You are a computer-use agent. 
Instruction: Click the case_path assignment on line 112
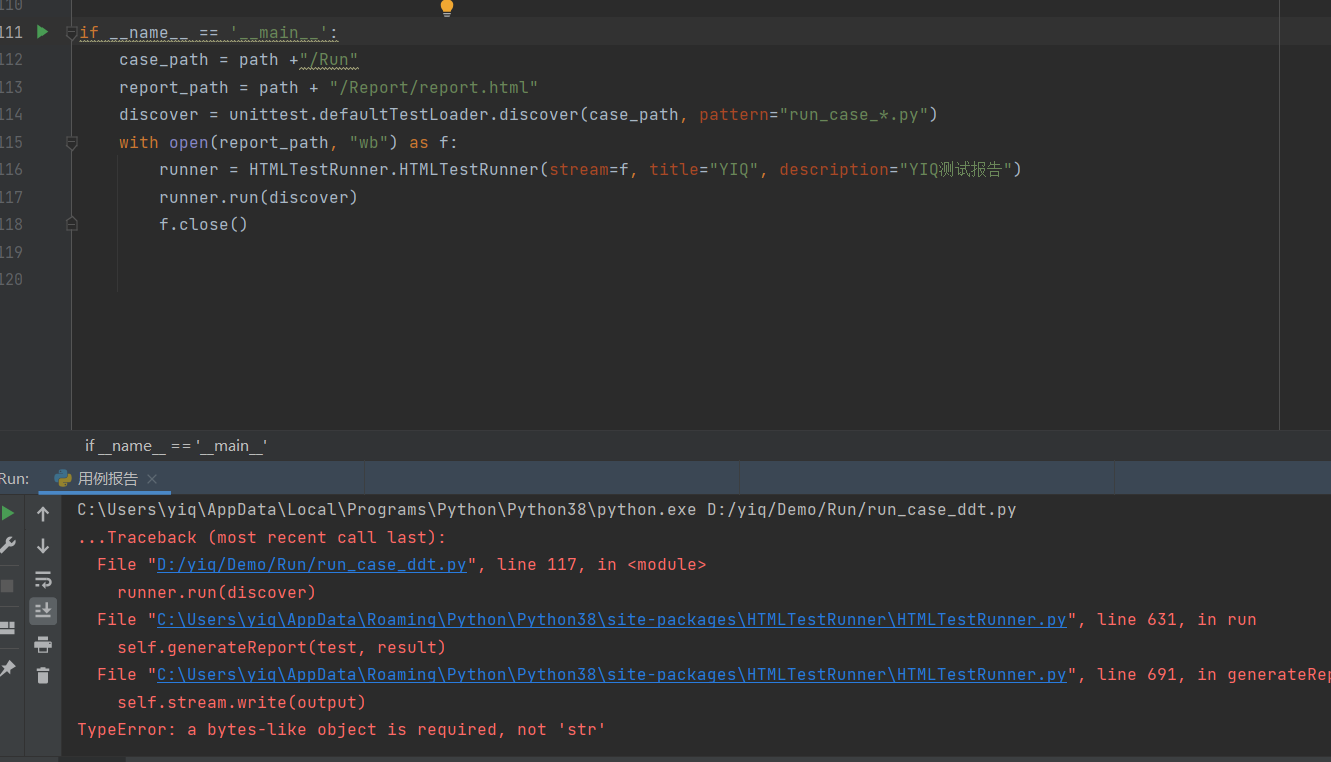tap(239, 60)
